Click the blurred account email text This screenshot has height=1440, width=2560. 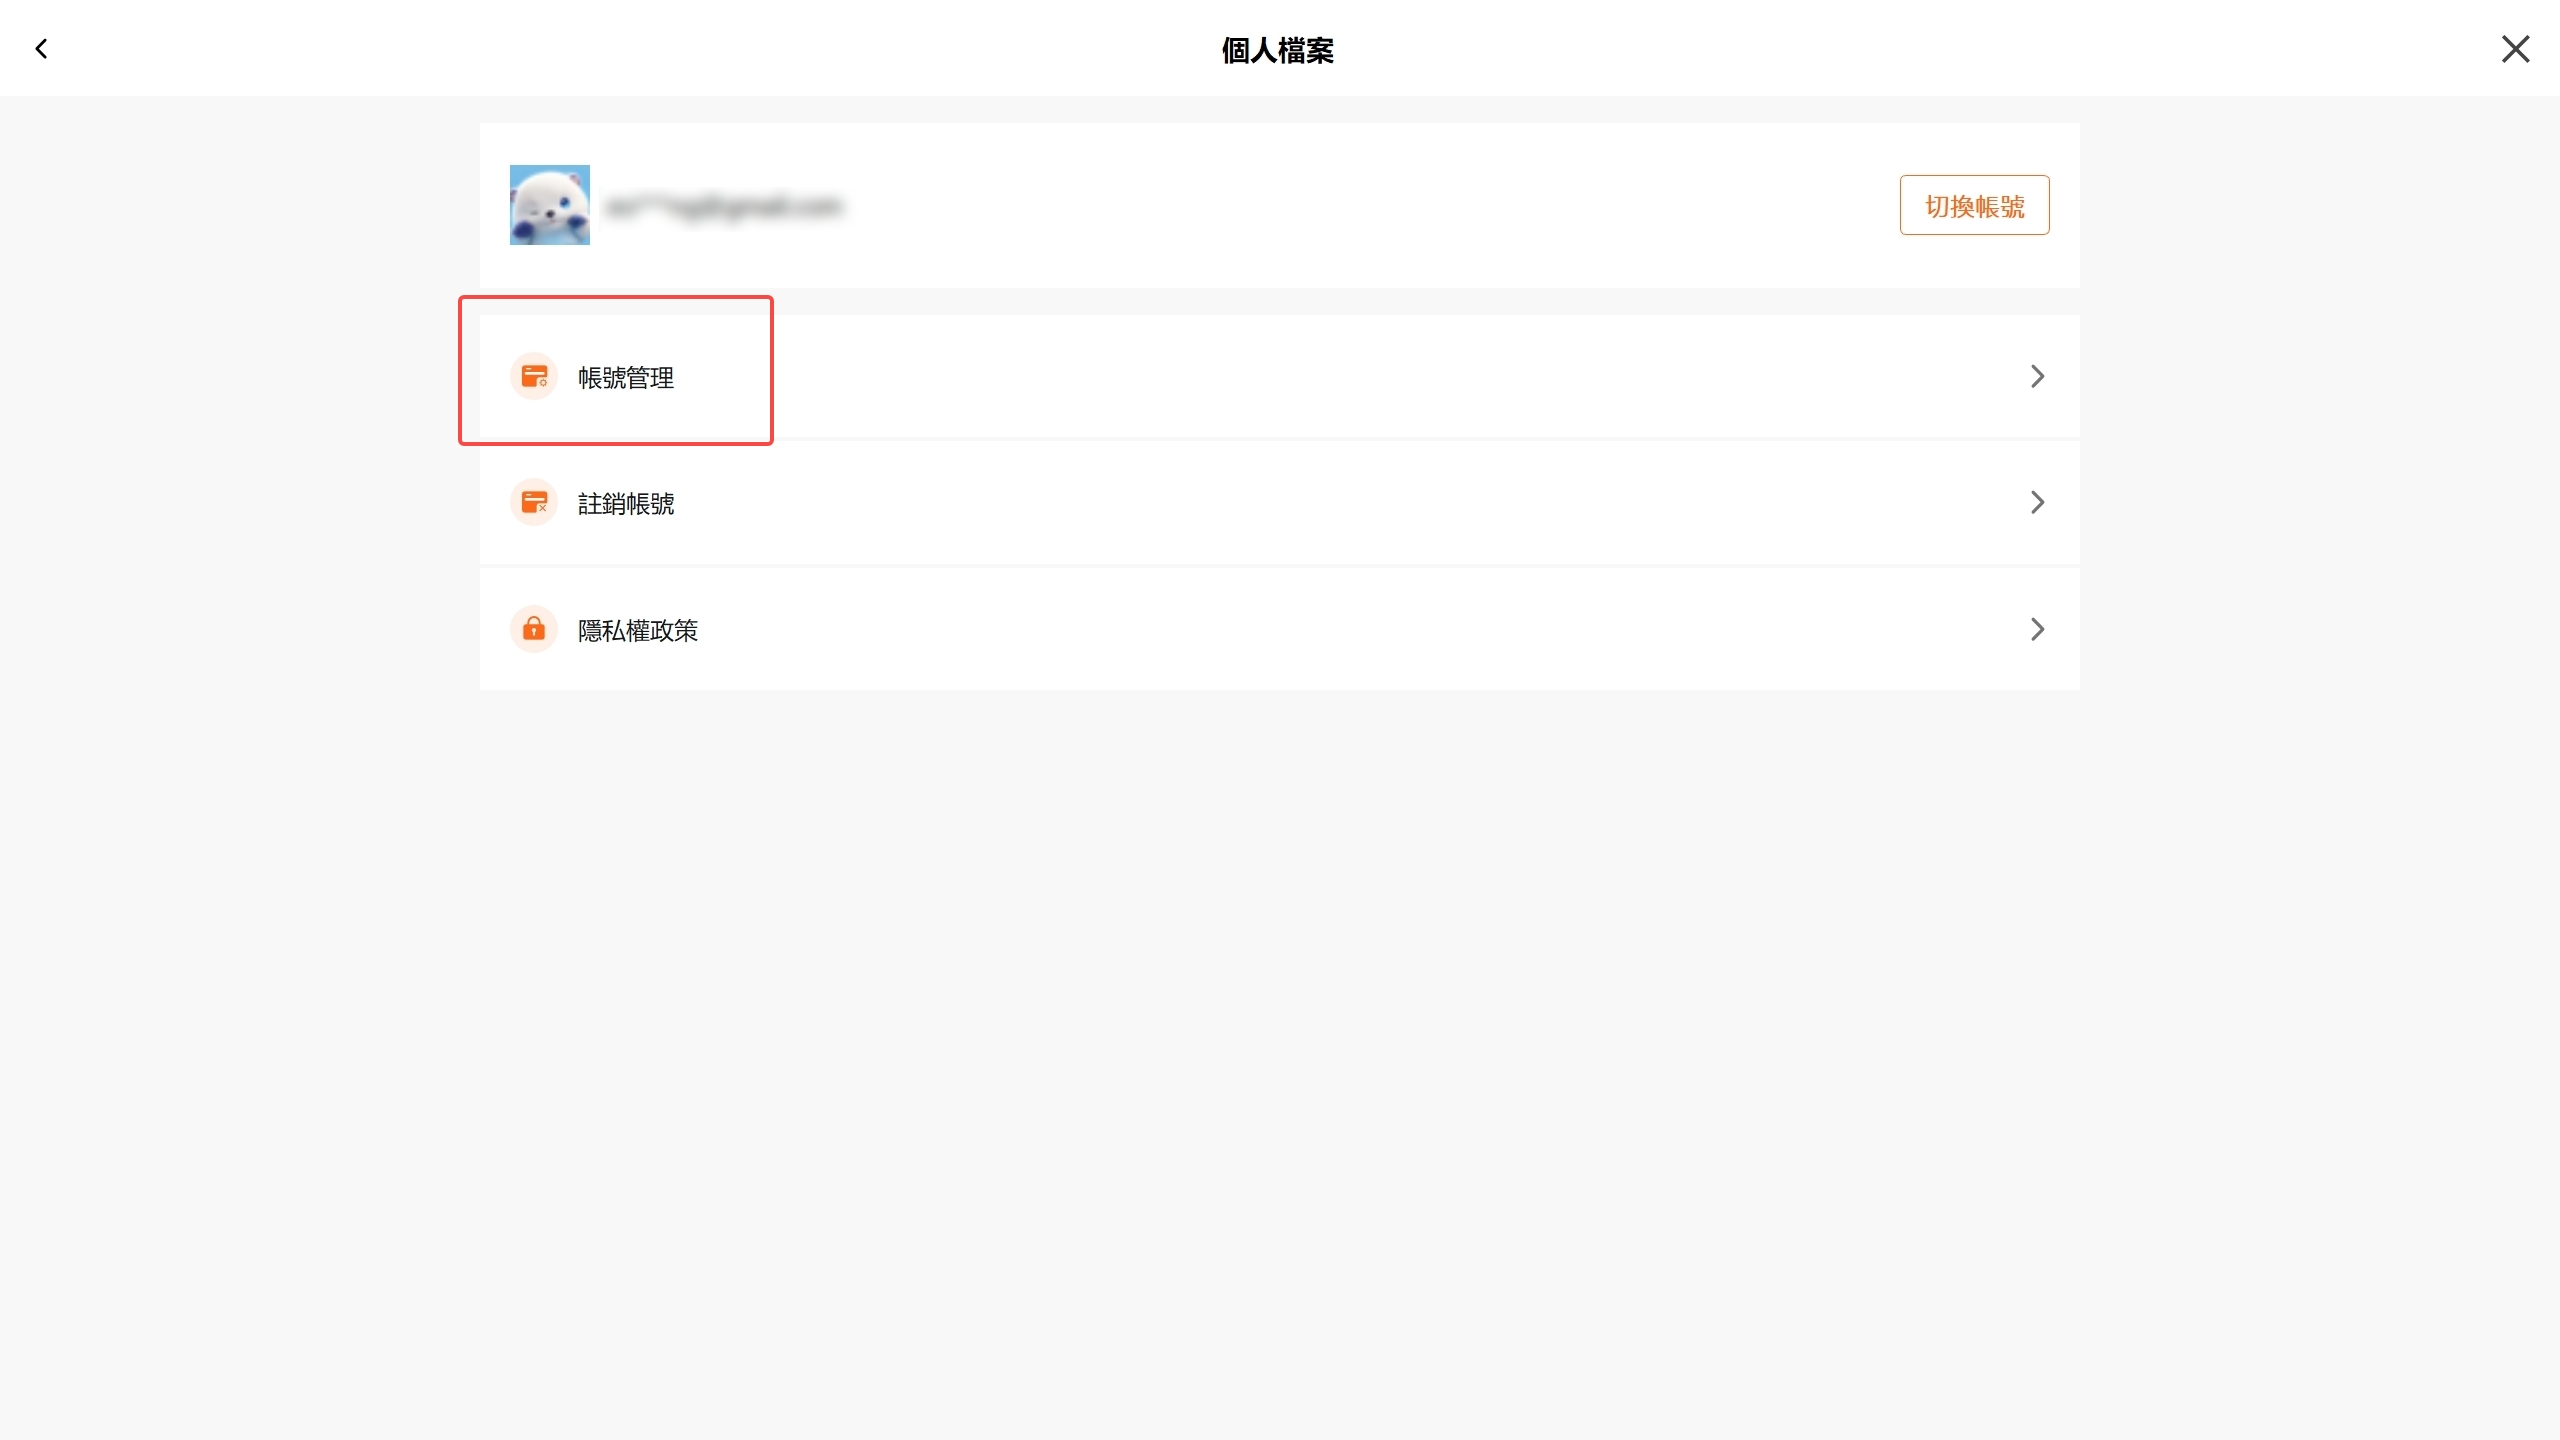point(724,207)
